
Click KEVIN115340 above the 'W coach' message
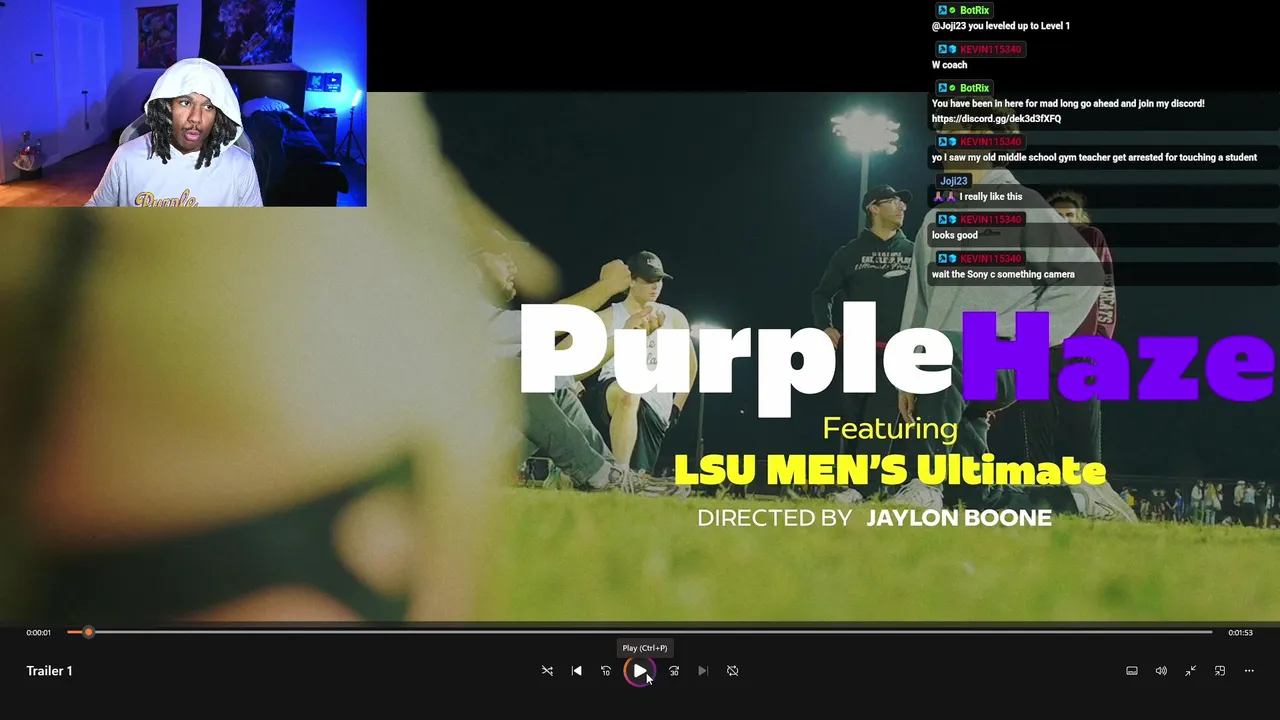[991, 49]
